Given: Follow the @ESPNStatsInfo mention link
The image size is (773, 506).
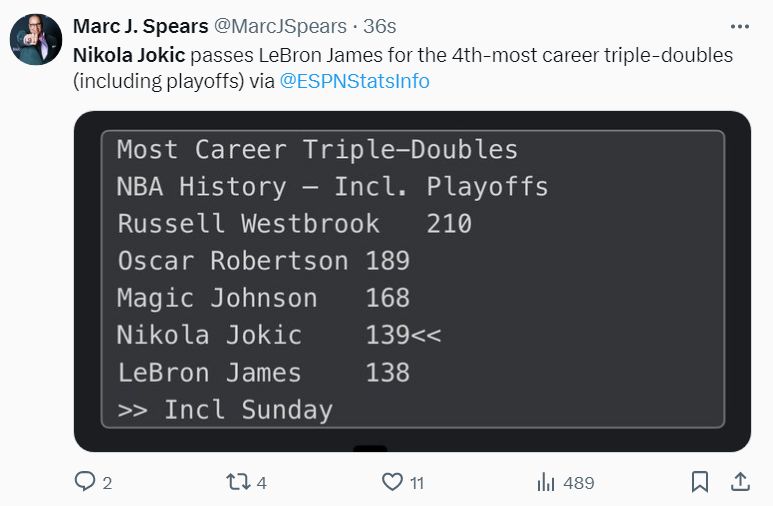Looking at the screenshot, I should [x=355, y=81].
